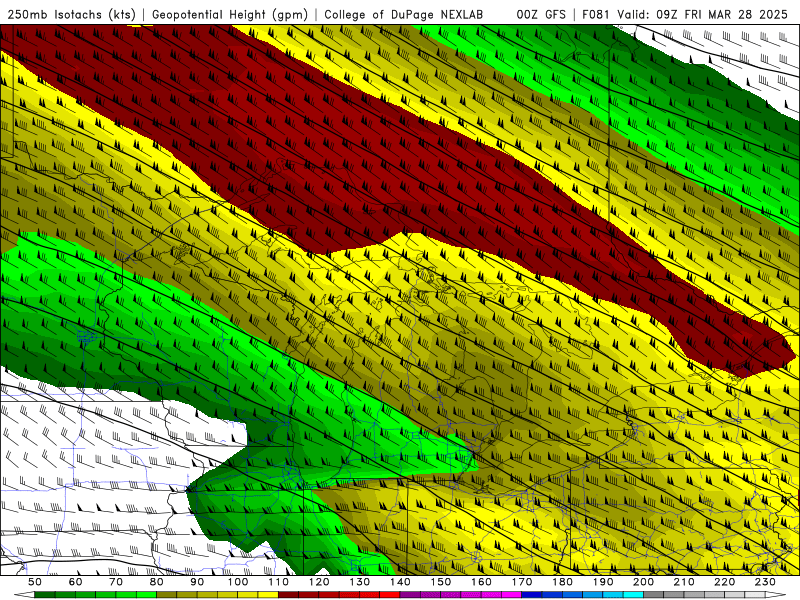Click the 'College of DuPage NEXLAB' label

[x=403, y=14]
